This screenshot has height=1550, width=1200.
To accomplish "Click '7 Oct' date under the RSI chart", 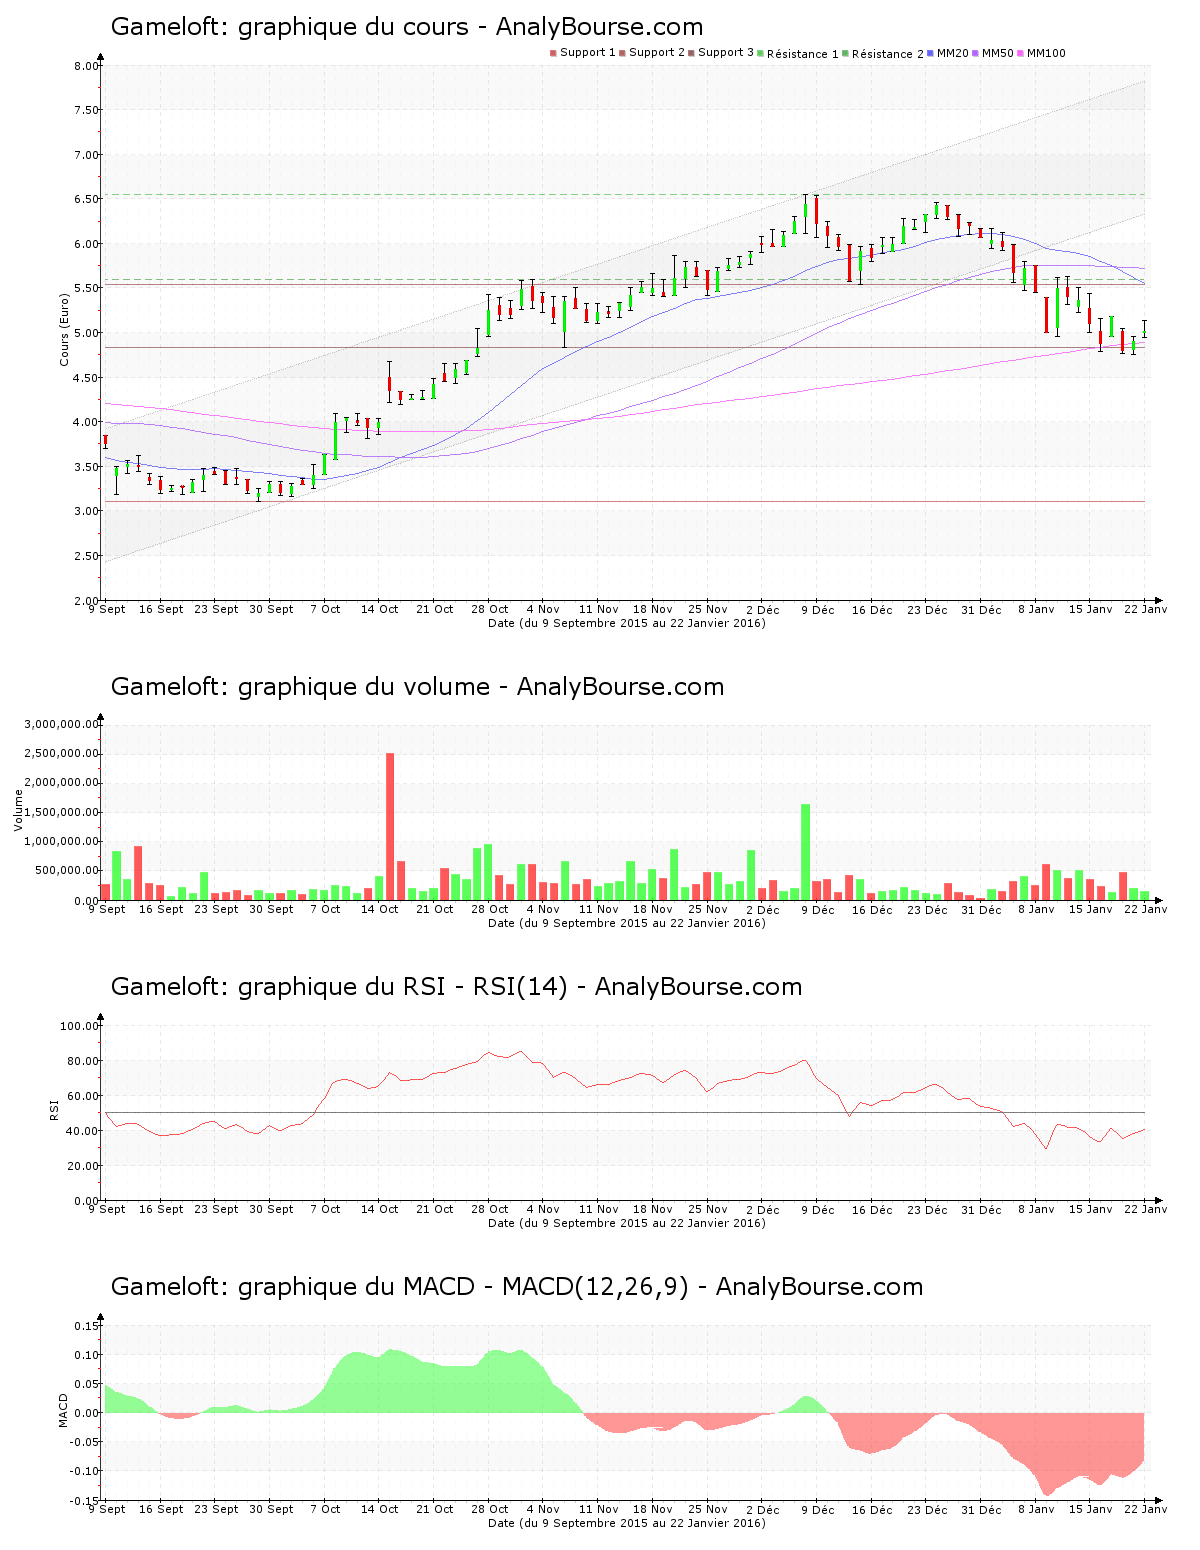I will 325,1209.
